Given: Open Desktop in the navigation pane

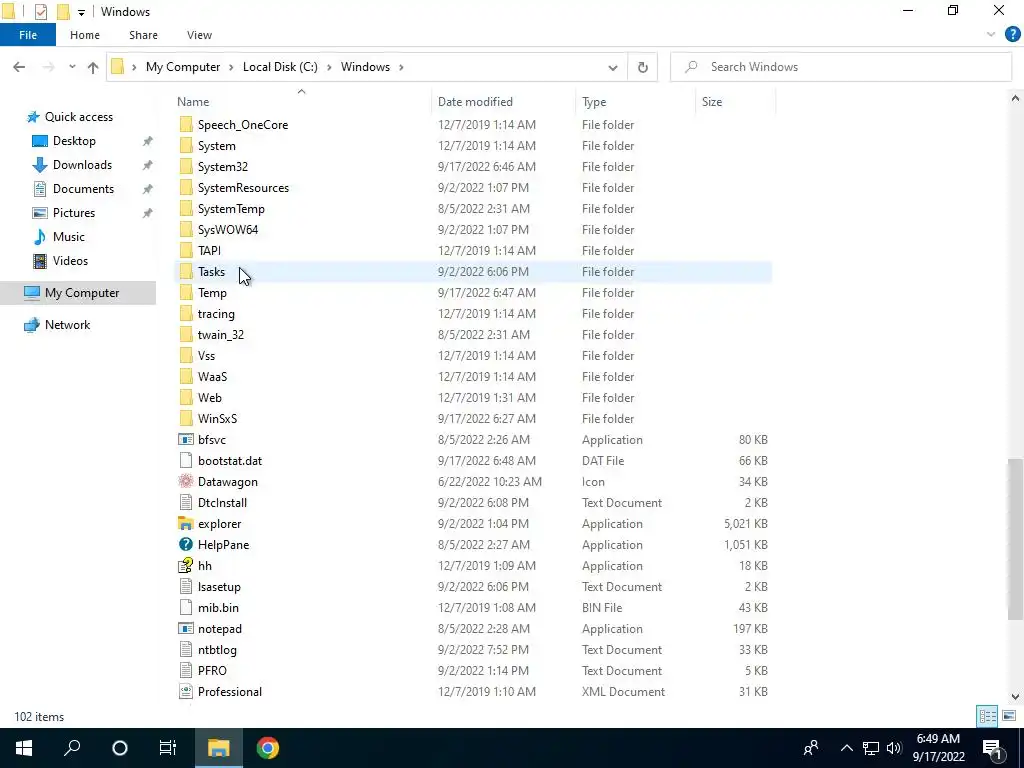Looking at the screenshot, I should point(74,141).
